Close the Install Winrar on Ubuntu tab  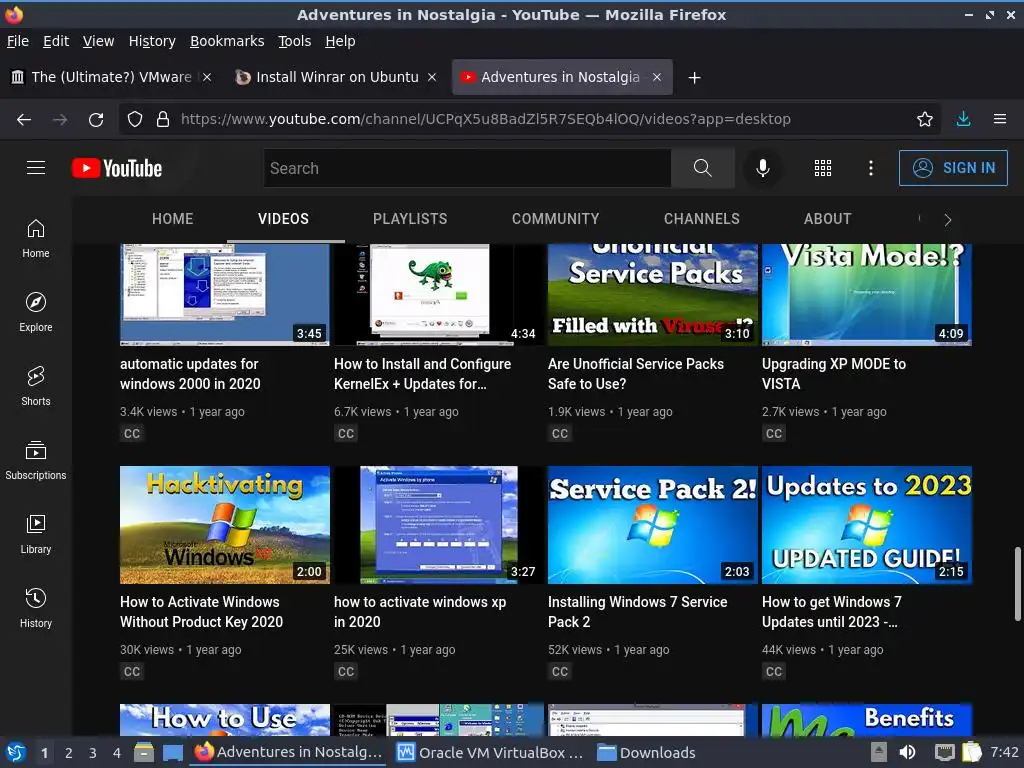432,77
